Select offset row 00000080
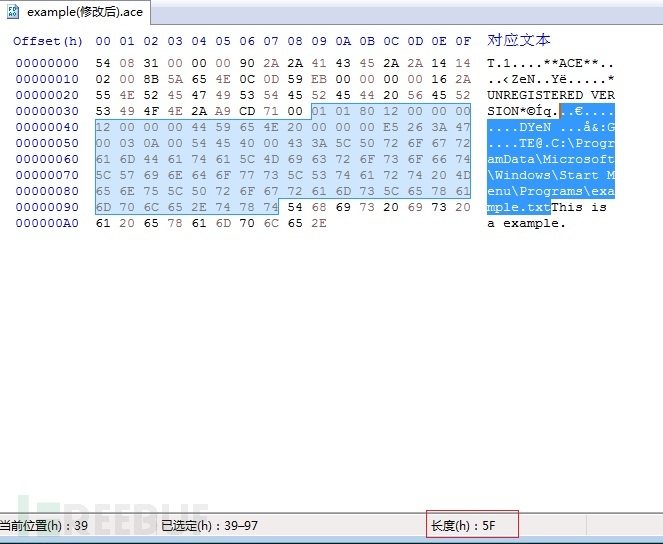This screenshot has width=663, height=544. pyautogui.click(x=47, y=191)
